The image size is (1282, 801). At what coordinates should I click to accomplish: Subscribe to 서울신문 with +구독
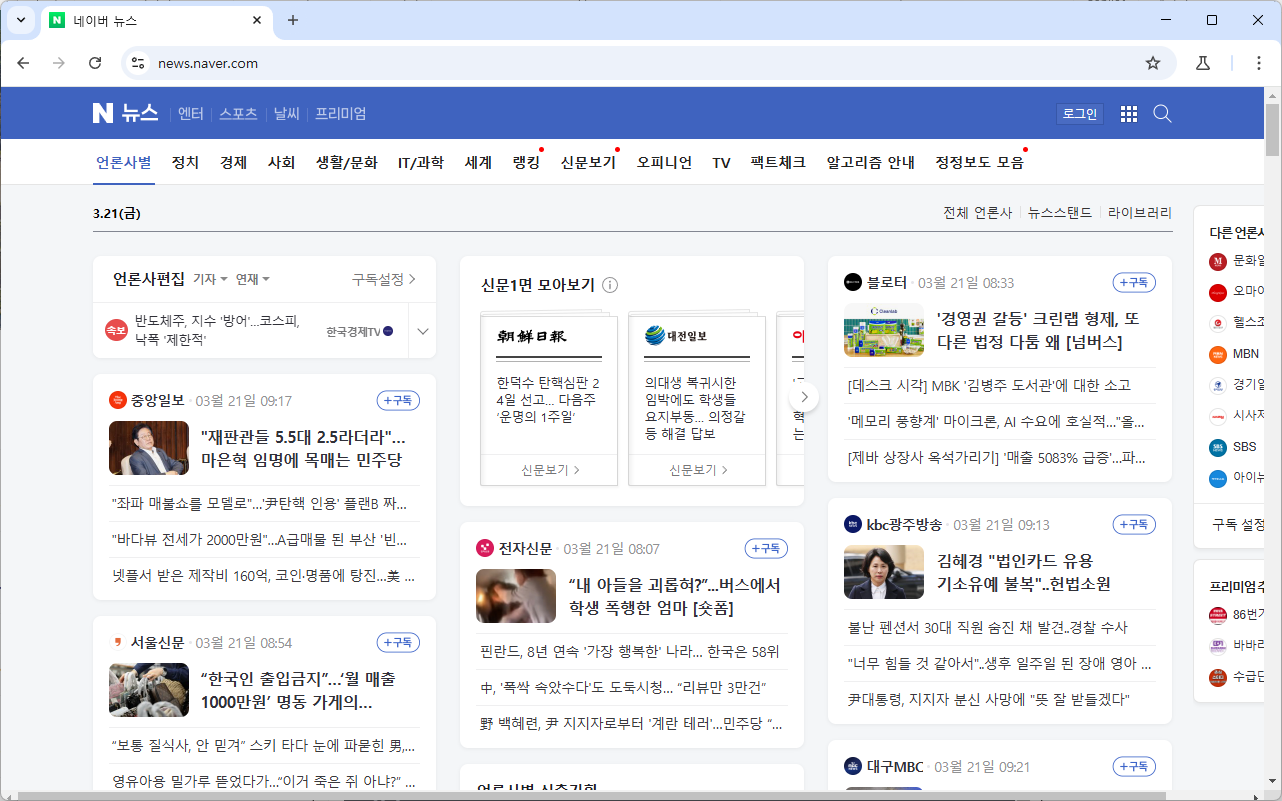point(398,642)
